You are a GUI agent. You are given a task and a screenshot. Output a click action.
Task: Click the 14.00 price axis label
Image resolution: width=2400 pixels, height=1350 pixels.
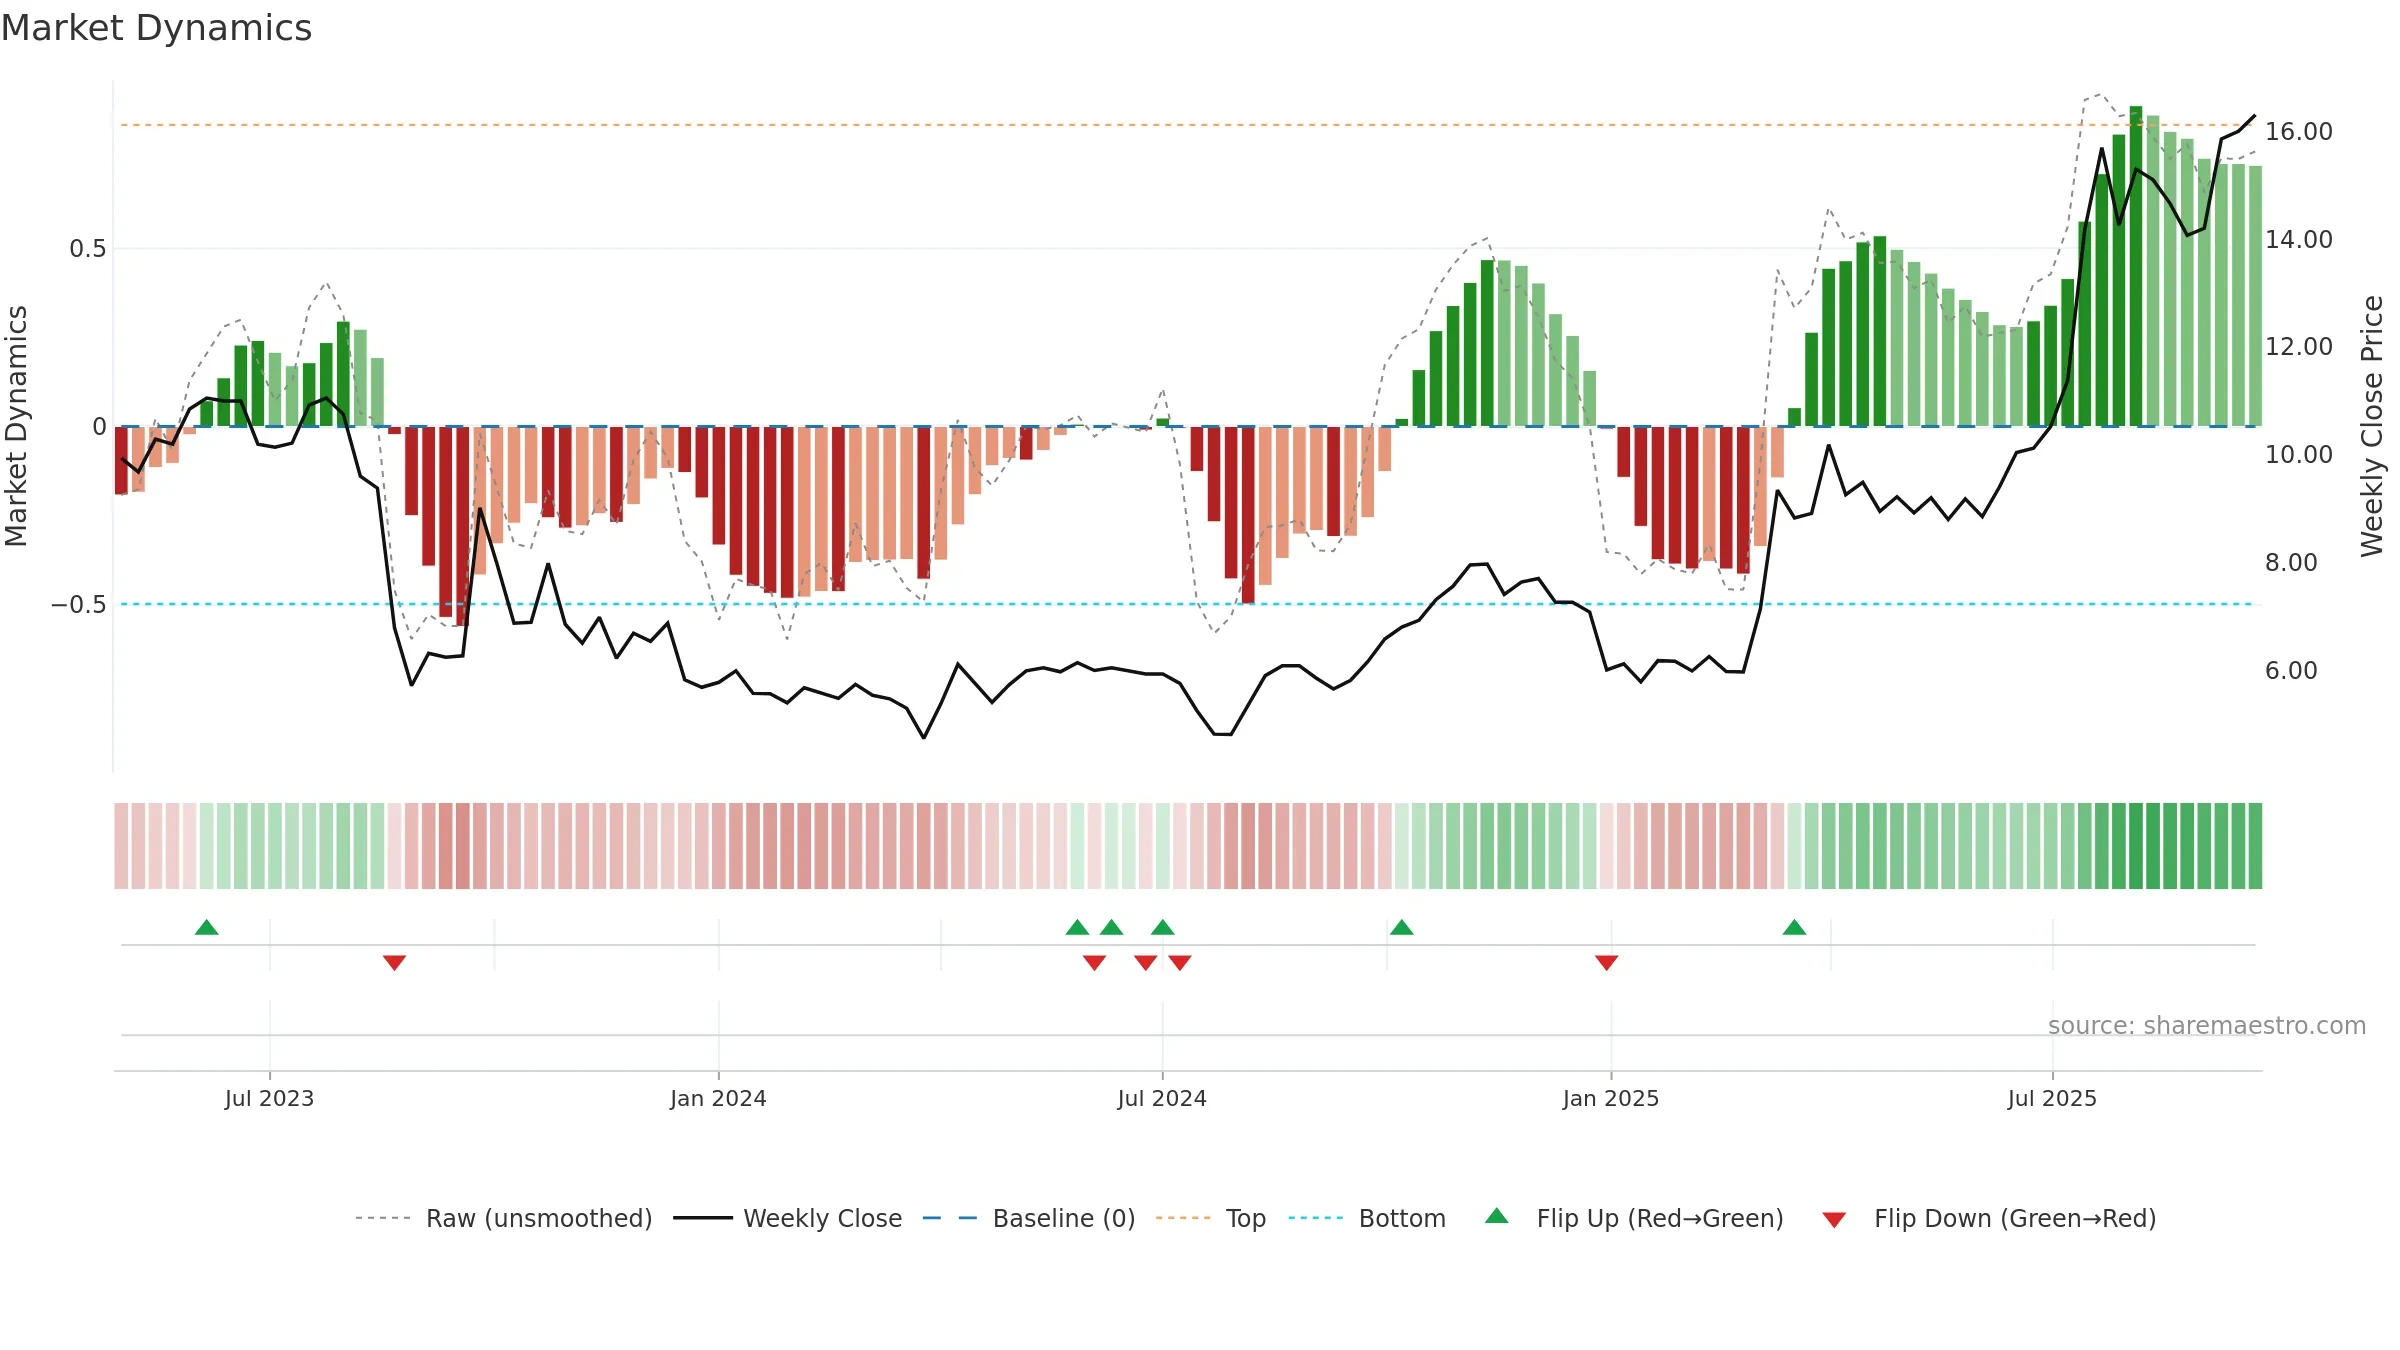coord(2299,240)
